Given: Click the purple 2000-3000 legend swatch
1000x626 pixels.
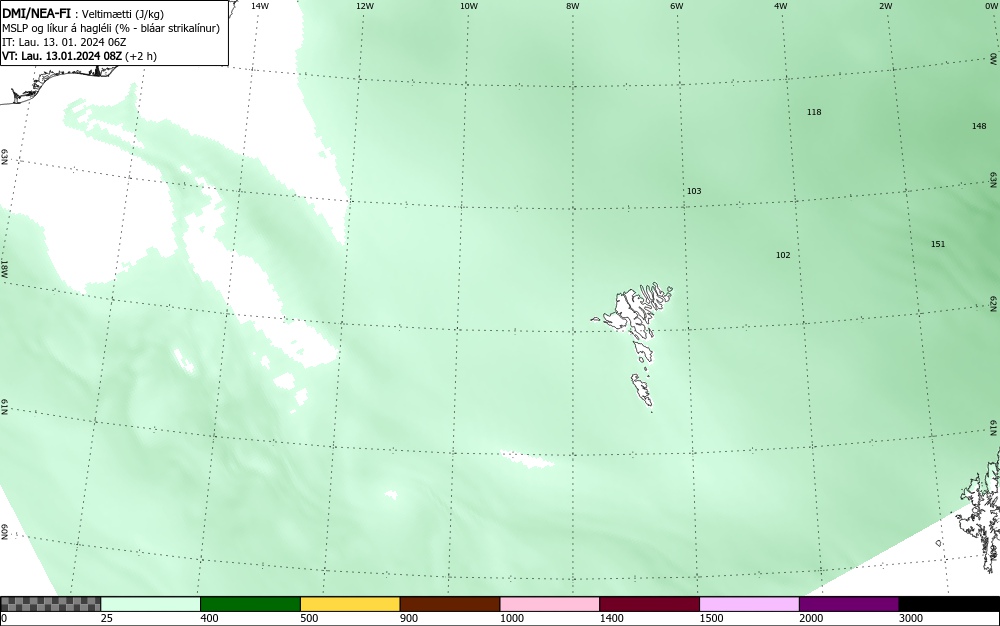Looking at the screenshot, I should click(849, 604).
